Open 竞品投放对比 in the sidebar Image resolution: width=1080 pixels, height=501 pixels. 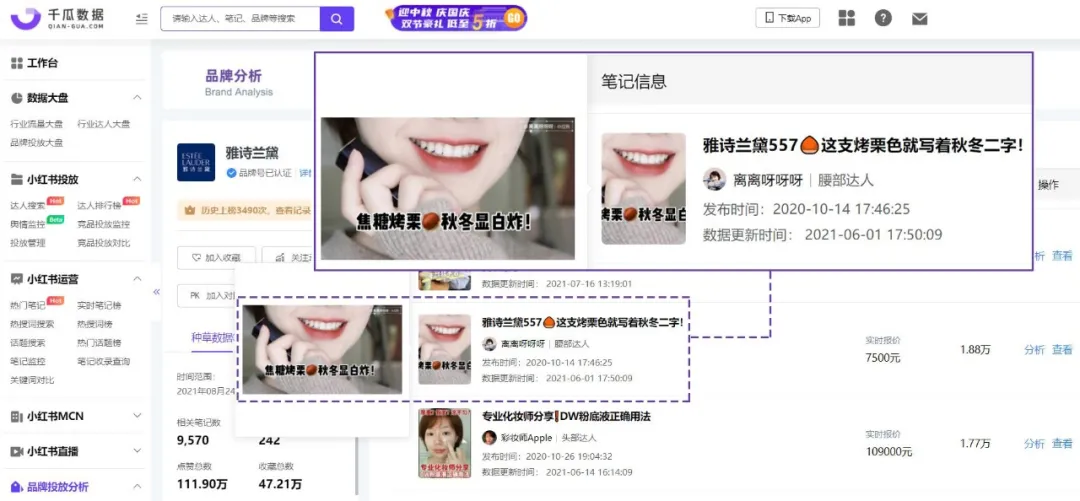(103, 243)
